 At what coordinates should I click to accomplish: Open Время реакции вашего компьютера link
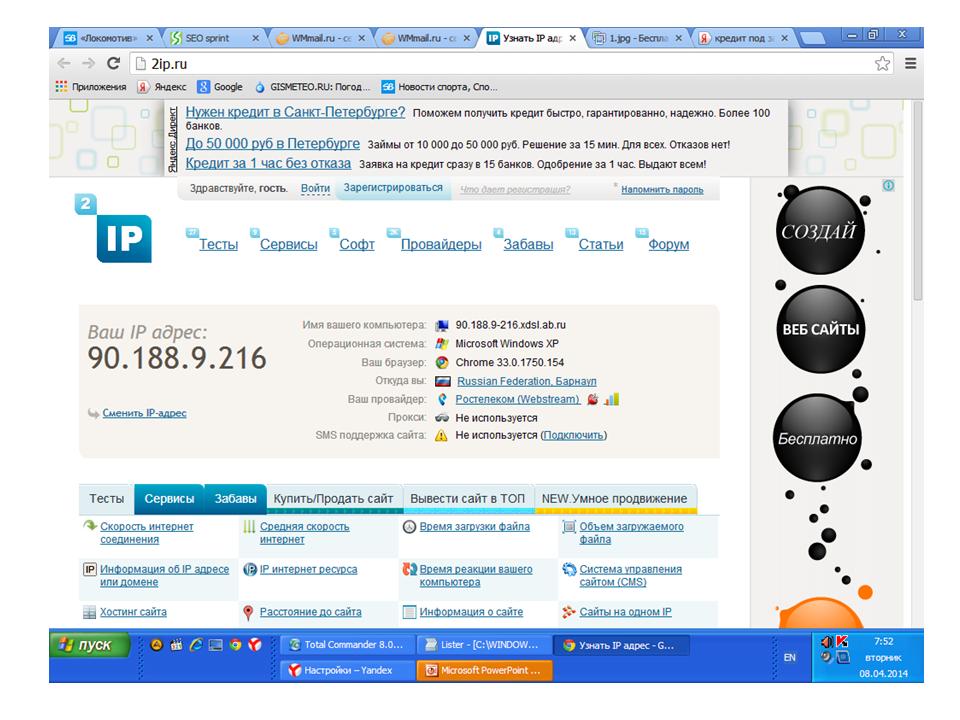(476, 576)
